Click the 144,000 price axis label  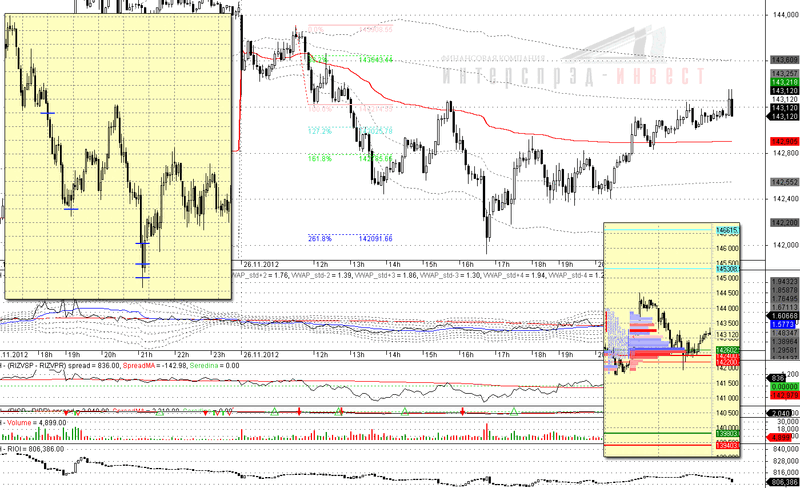coord(785,15)
